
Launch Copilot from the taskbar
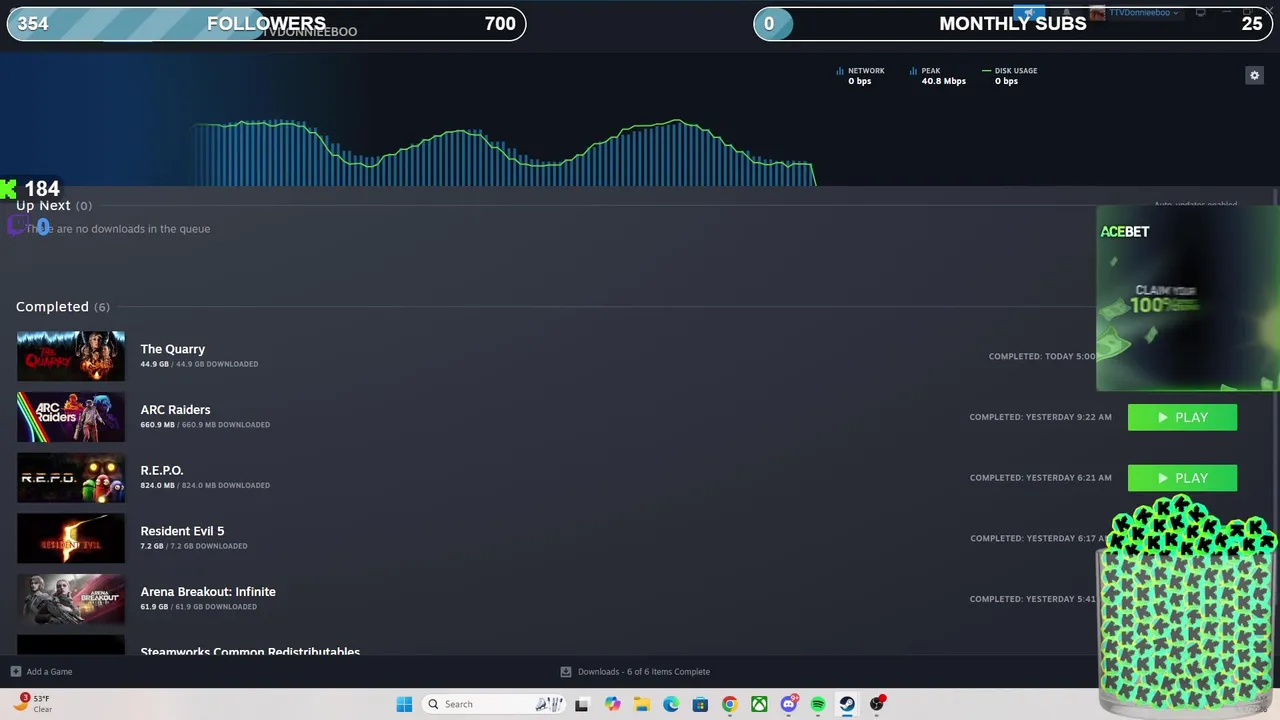click(612, 704)
